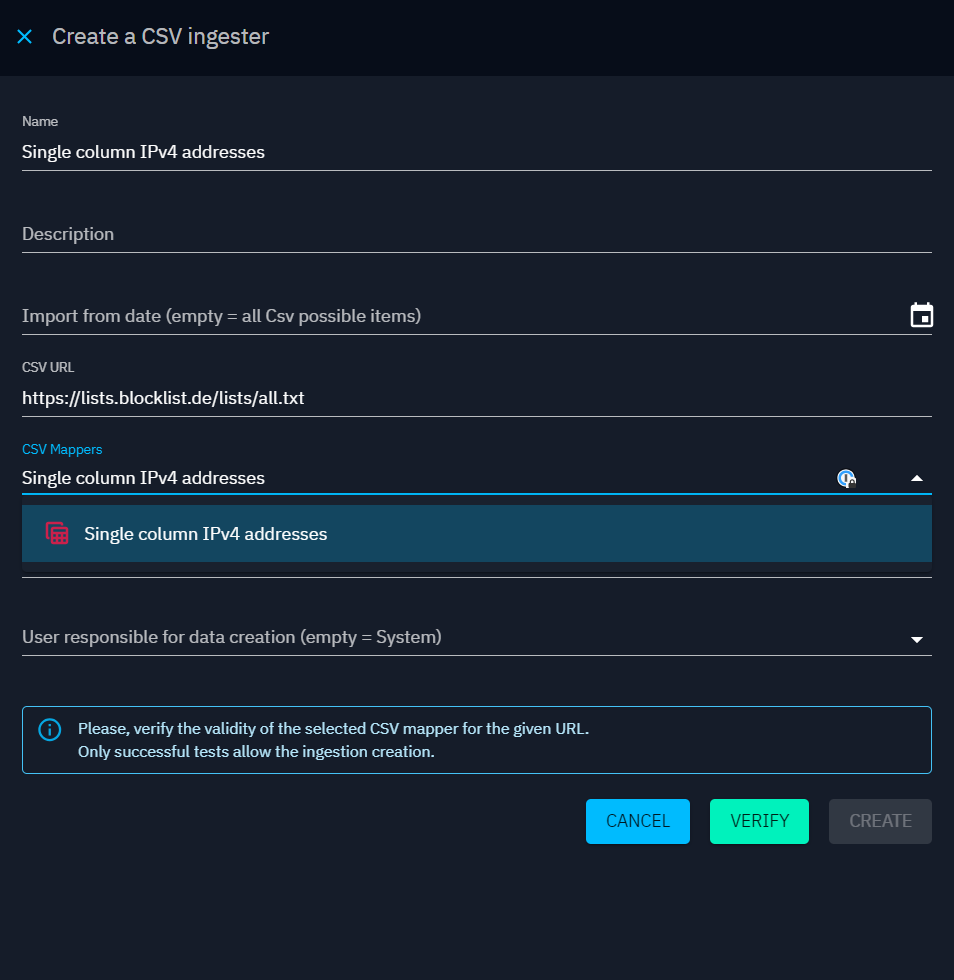Close the Create a CSV ingester panel
The width and height of the screenshot is (954, 980).
(24, 37)
